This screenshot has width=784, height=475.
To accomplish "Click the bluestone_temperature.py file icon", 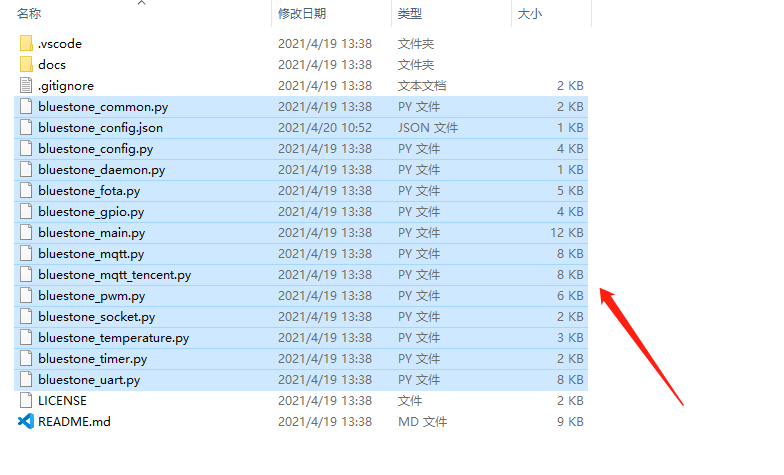I will (26, 338).
